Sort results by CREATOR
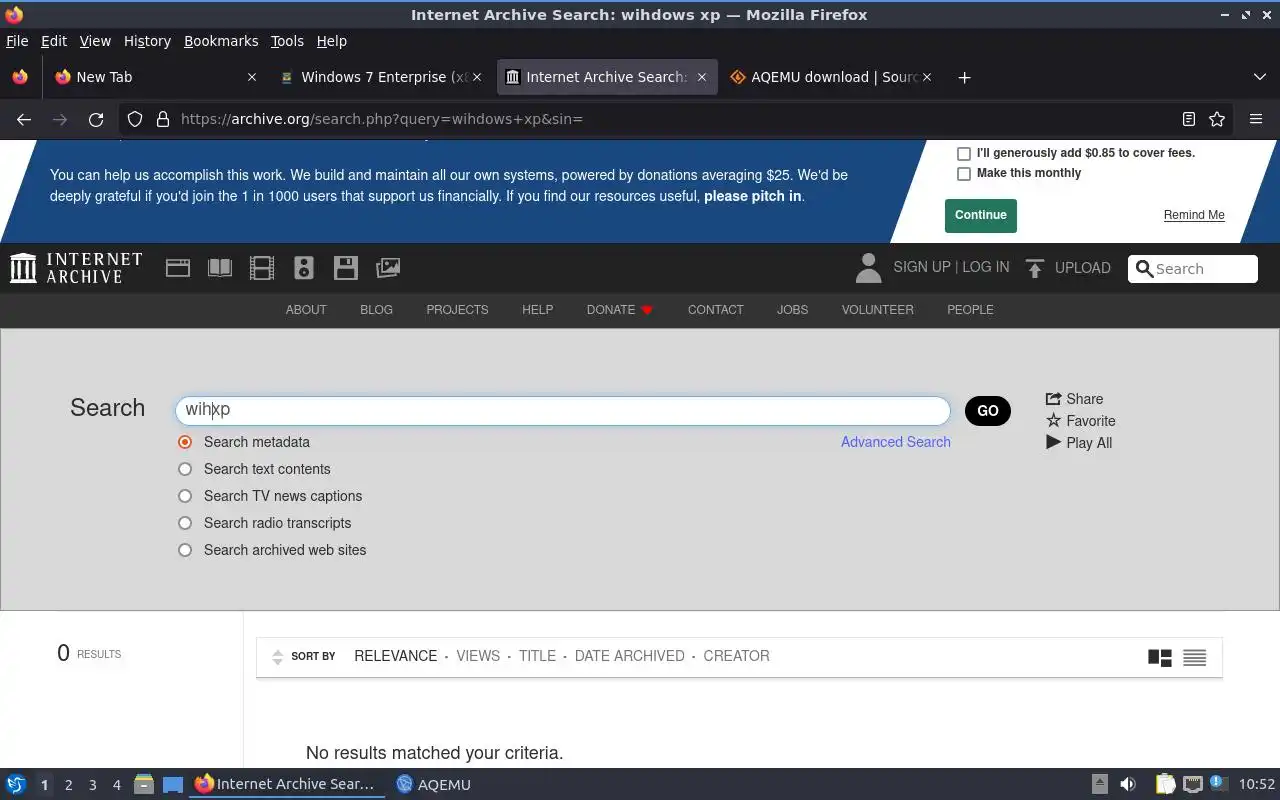Image resolution: width=1280 pixels, height=800 pixels. tap(737, 656)
